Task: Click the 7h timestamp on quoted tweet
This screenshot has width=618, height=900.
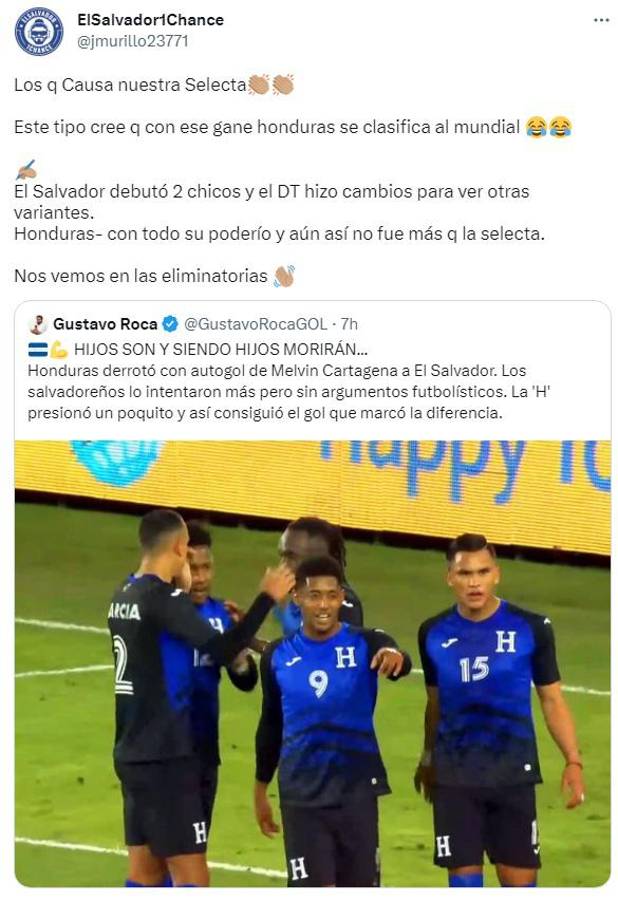Action: (x=349, y=324)
